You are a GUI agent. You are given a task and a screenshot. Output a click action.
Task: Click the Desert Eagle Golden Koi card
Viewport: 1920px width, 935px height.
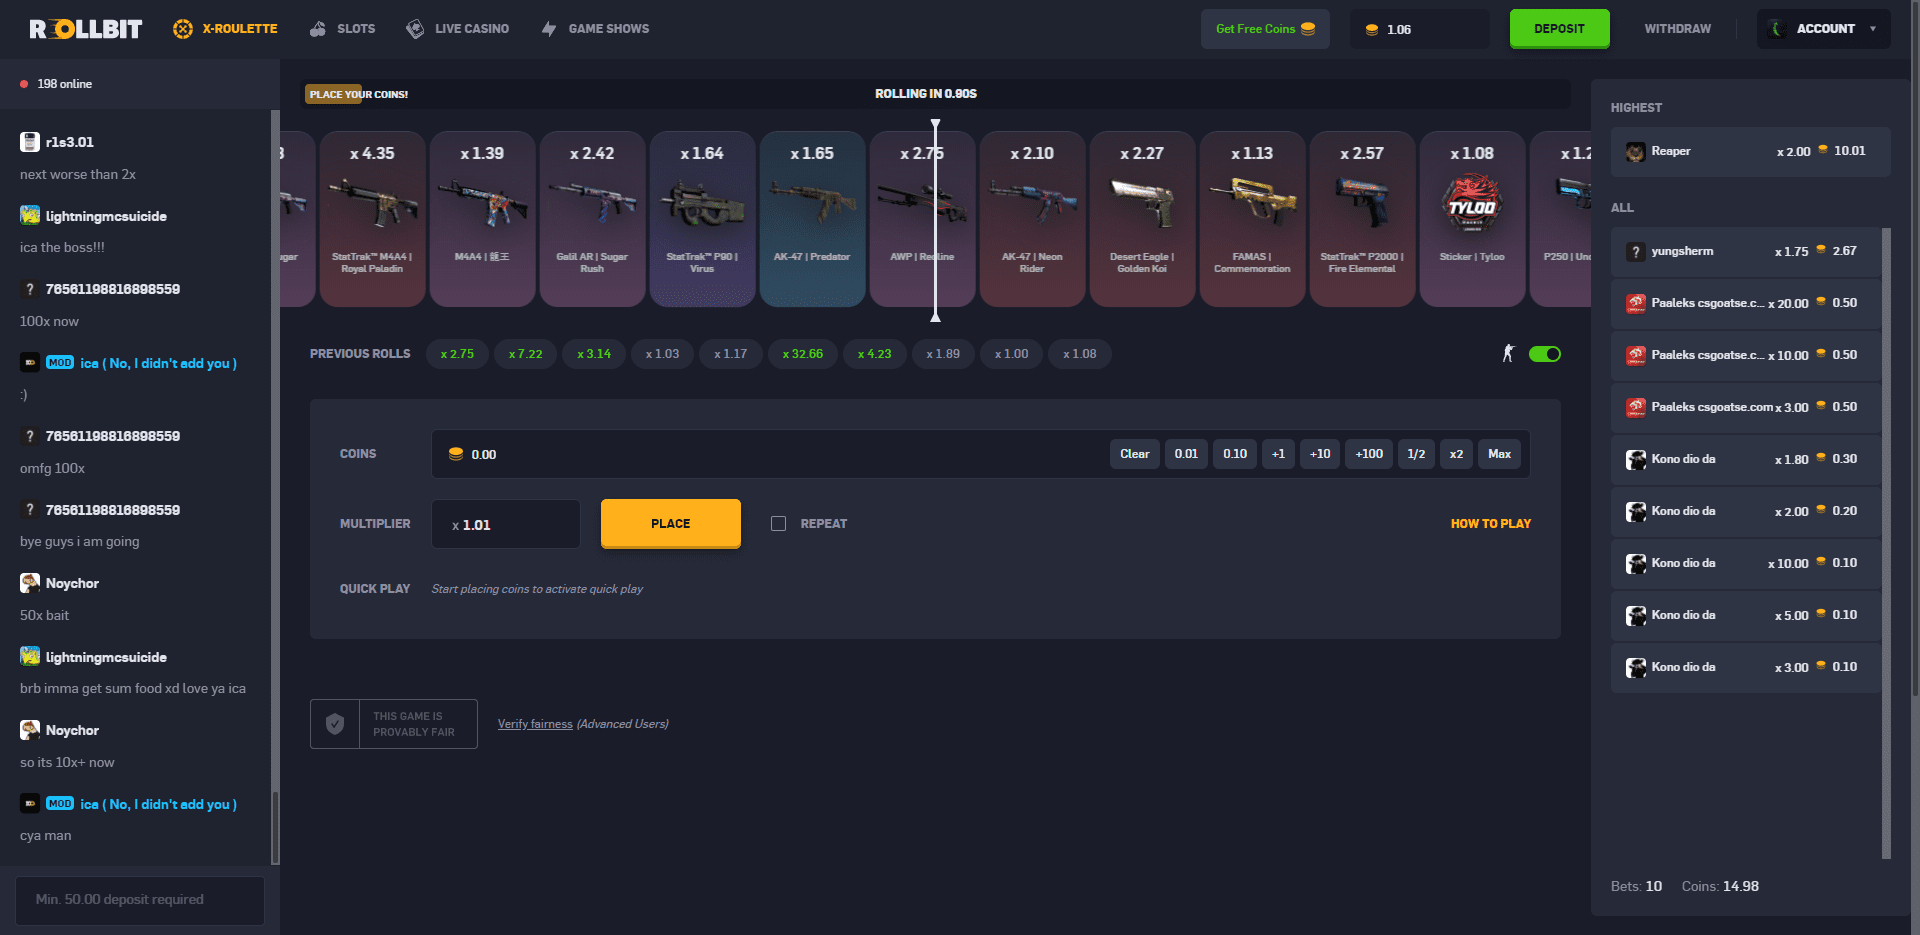click(x=1142, y=219)
